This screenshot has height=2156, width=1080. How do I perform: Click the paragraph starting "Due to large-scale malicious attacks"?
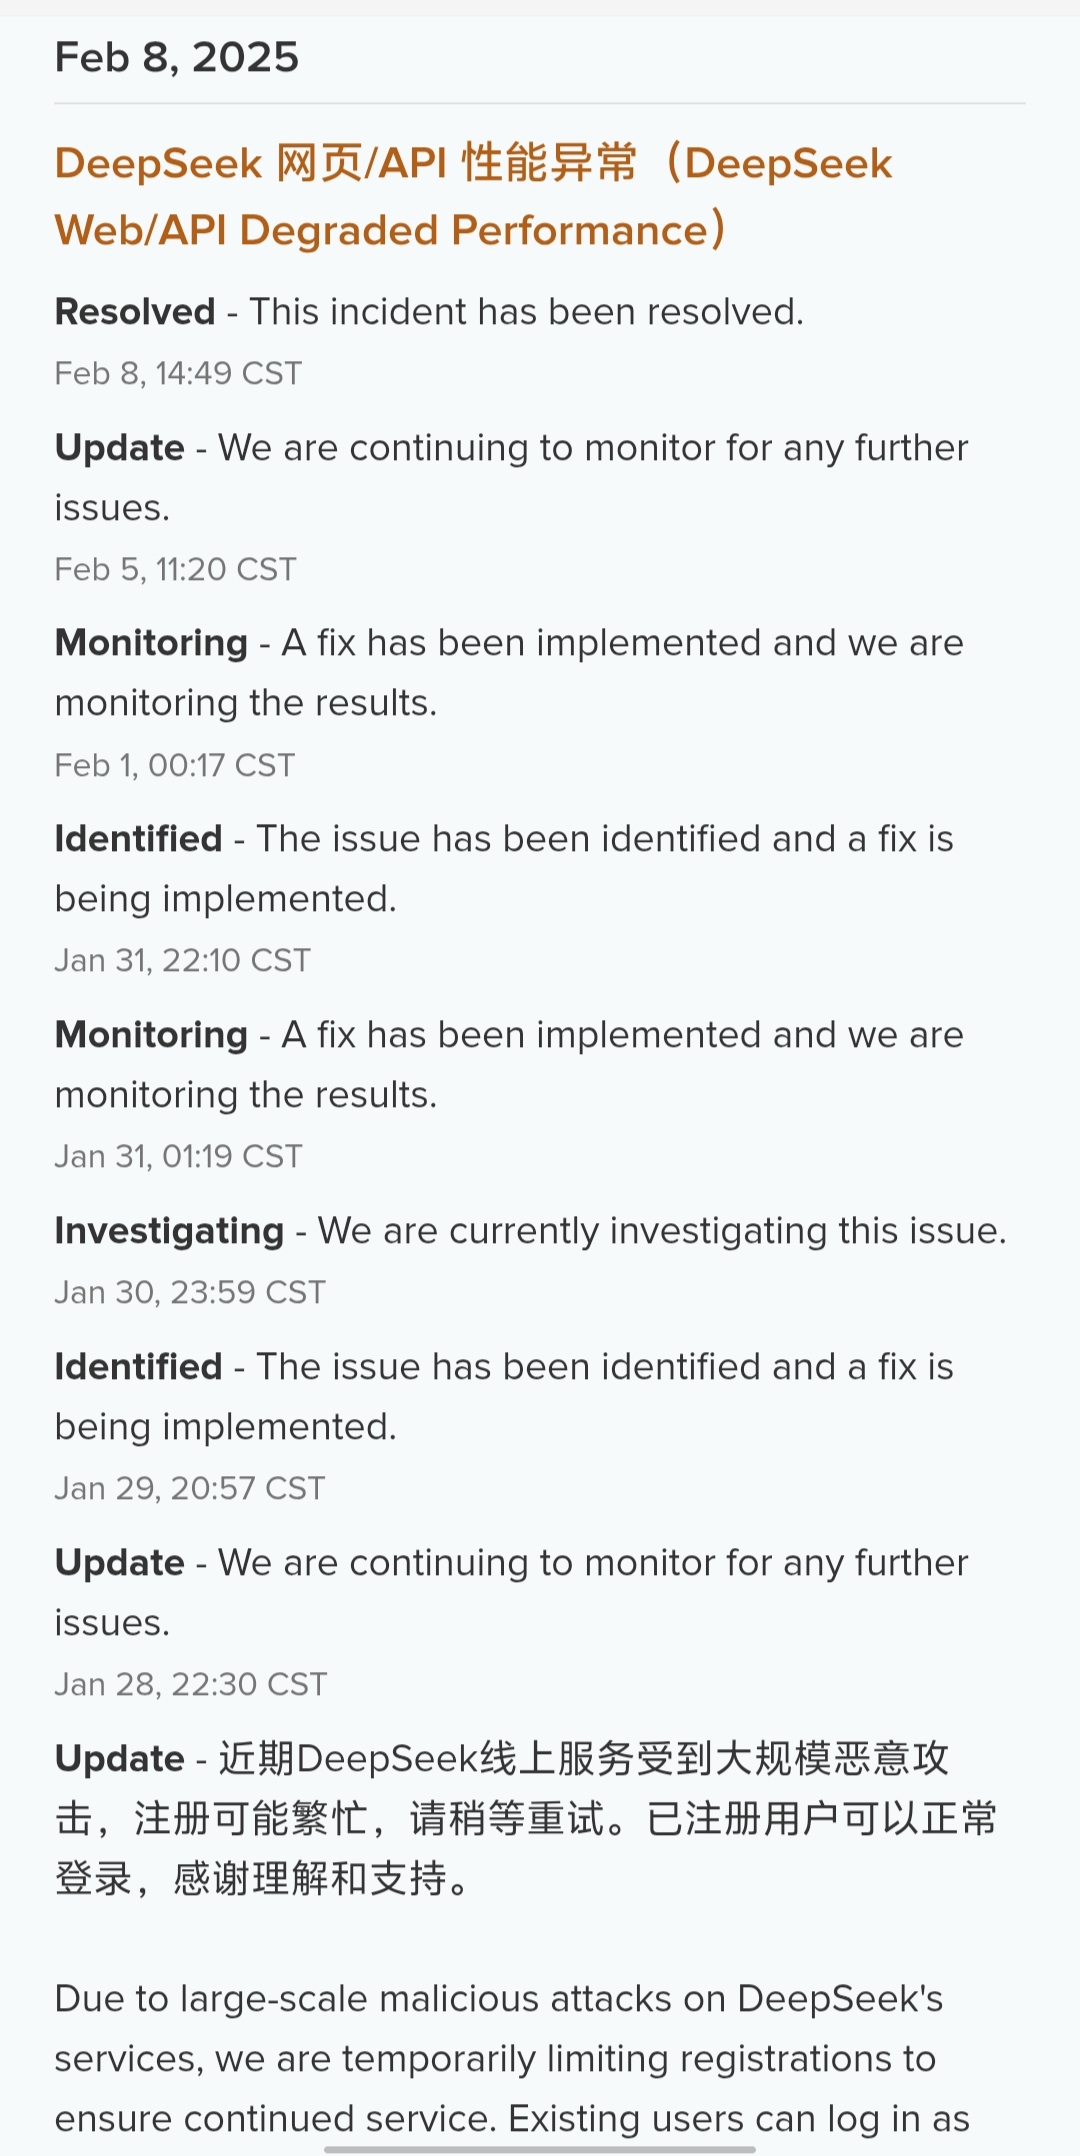(x=500, y=2059)
